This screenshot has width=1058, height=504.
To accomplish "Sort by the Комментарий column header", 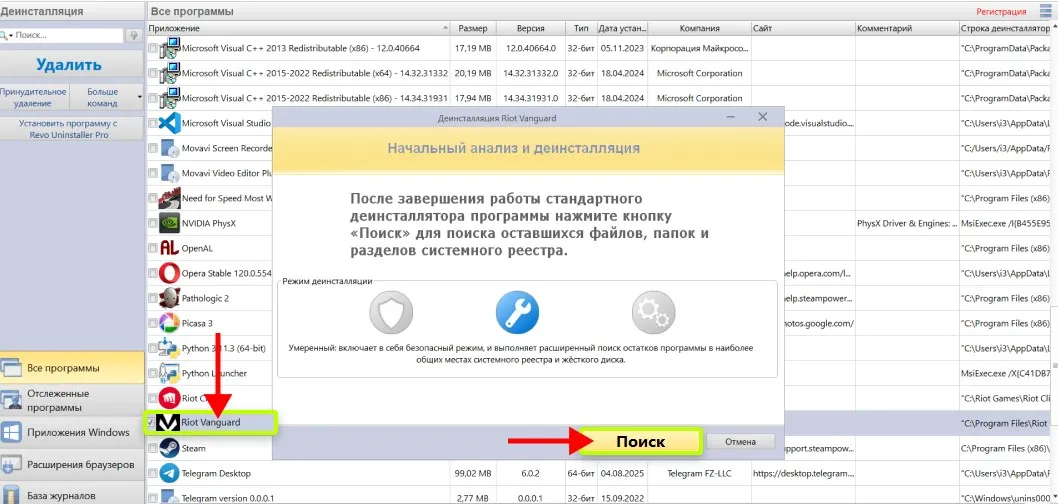I will (906, 28).
